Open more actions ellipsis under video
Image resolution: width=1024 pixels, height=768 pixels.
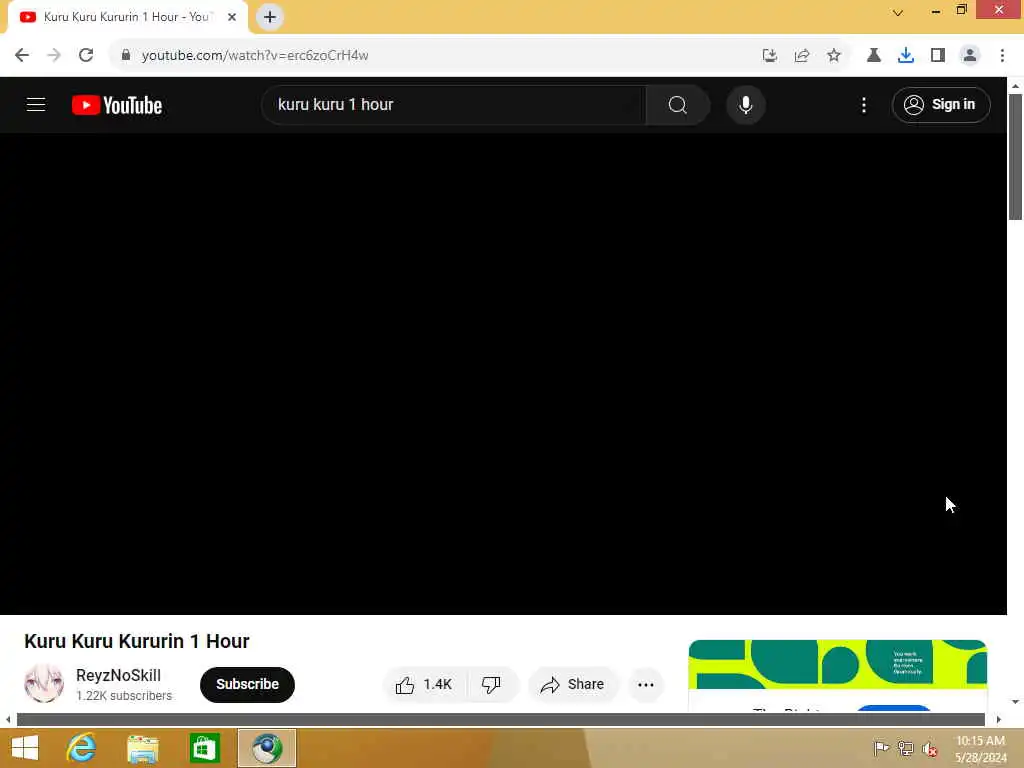(646, 684)
